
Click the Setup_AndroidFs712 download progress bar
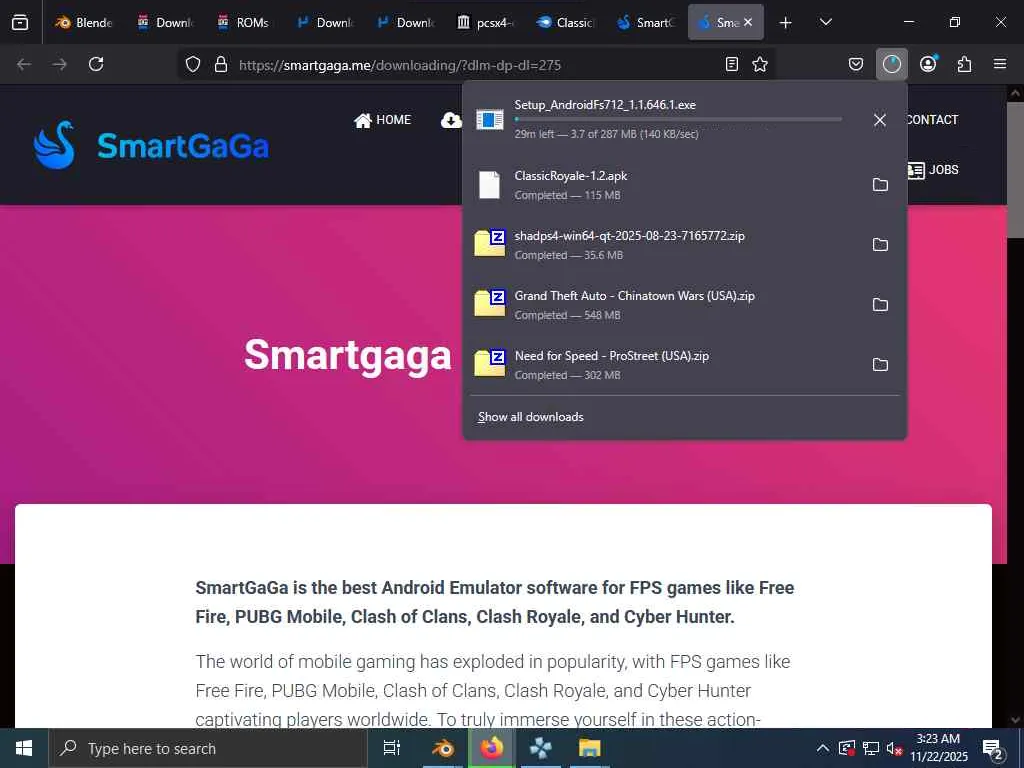tap(678, 120)
